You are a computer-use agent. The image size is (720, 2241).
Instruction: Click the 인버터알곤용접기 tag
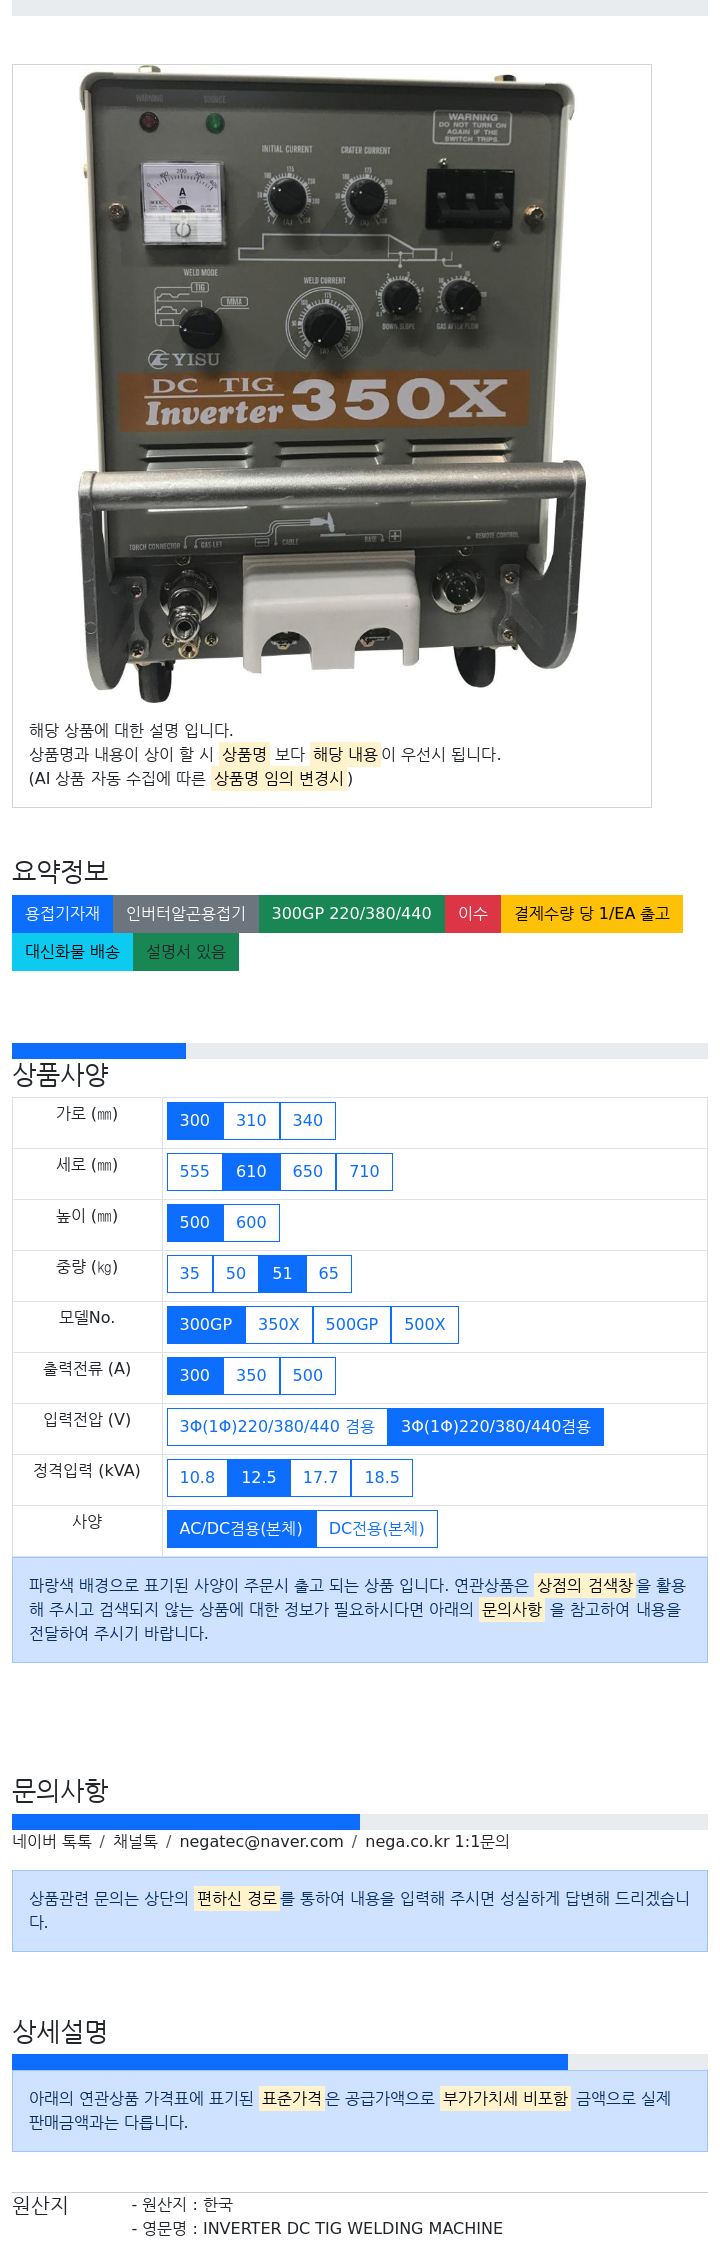click(186, 914)
